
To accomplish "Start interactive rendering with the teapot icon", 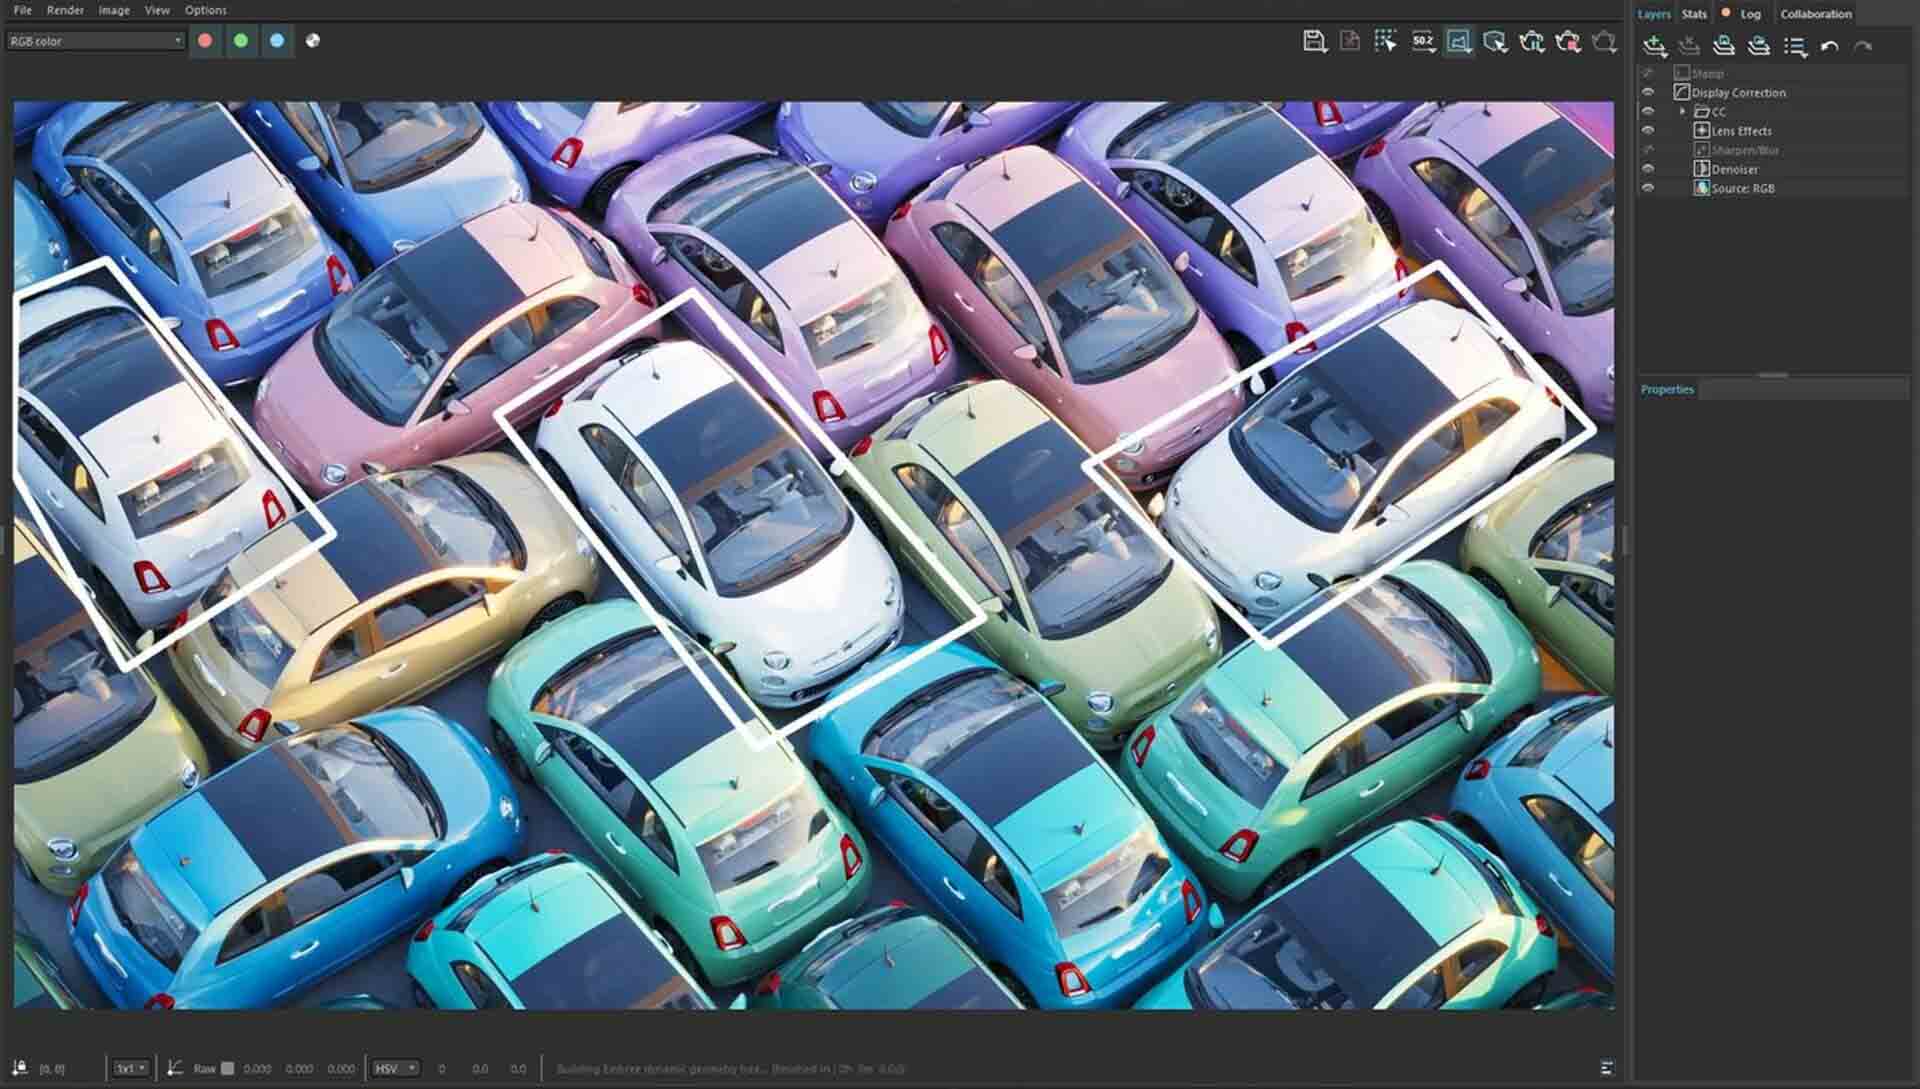I will click(1534, 41).
